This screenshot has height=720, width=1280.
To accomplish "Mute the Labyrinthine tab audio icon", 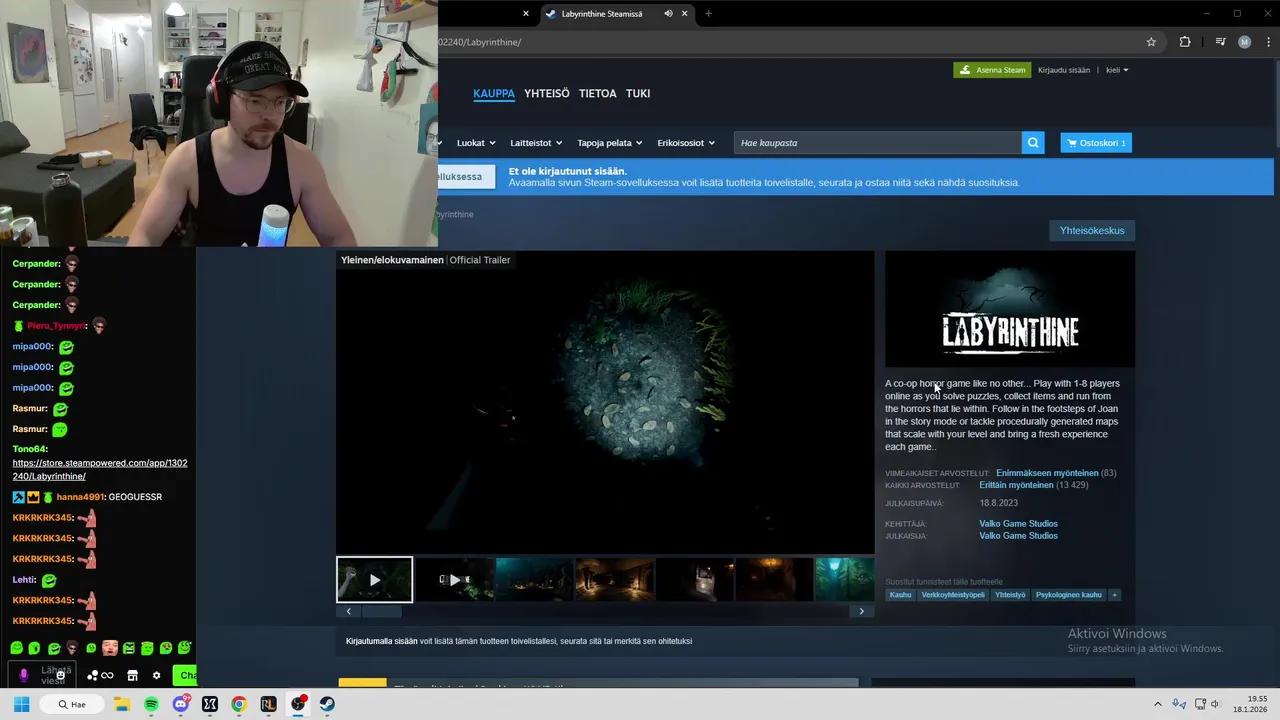I will coord(668,14).
